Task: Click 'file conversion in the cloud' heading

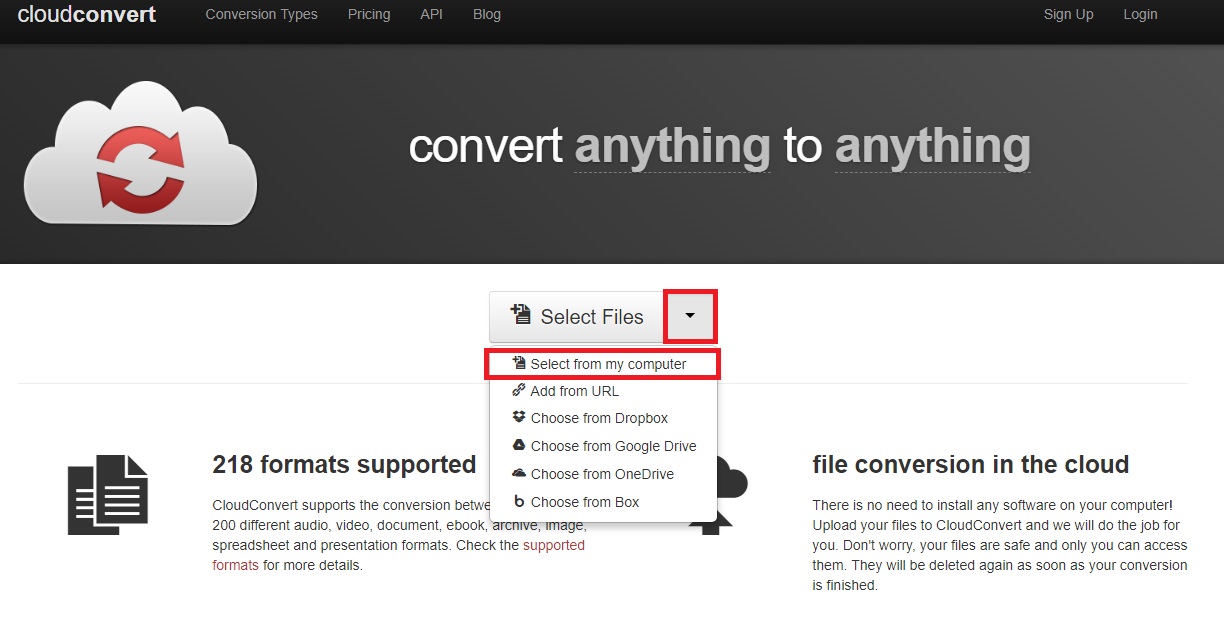Action: [x=971, y=464]
